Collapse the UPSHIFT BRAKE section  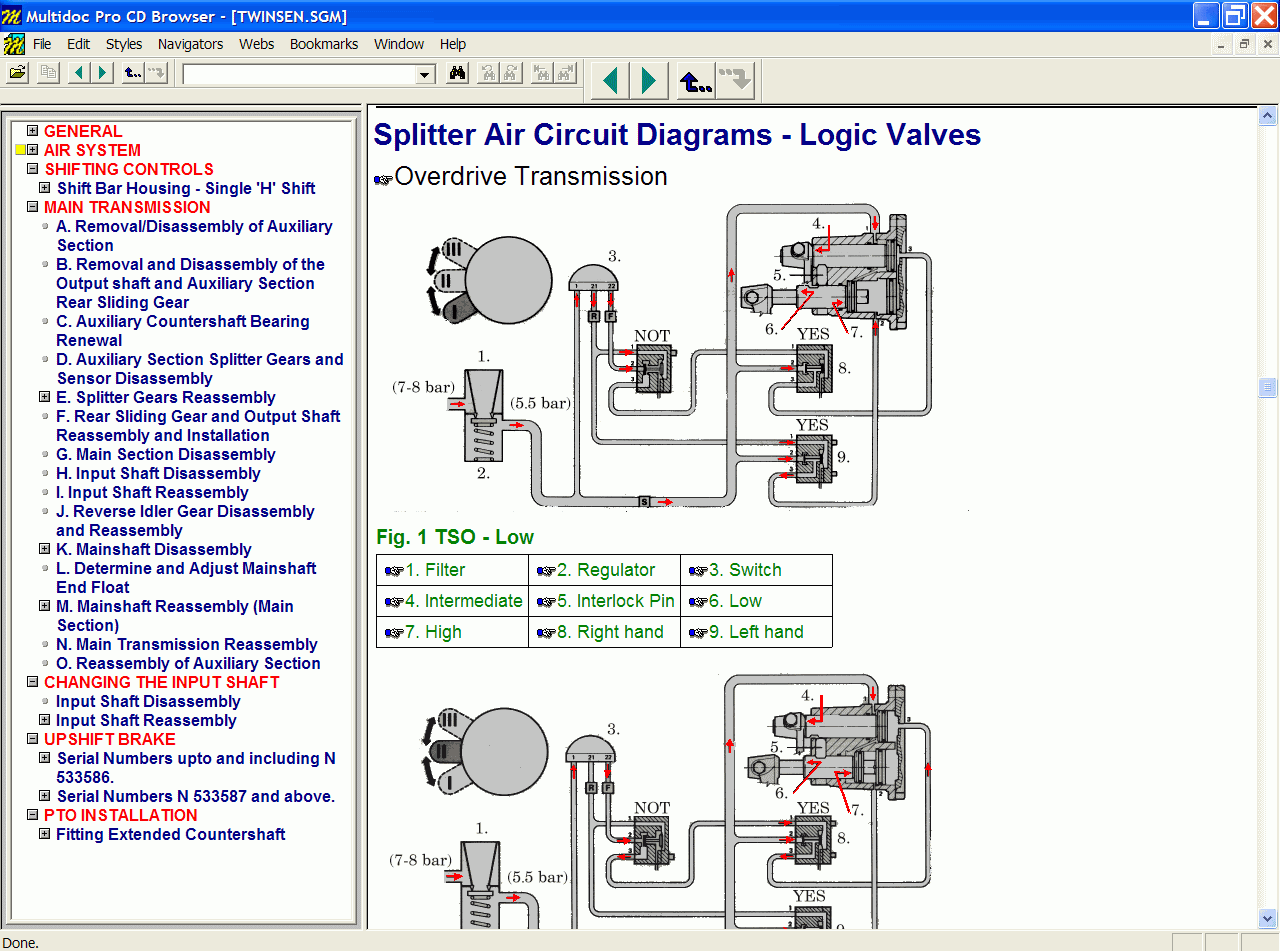(33, 739)
